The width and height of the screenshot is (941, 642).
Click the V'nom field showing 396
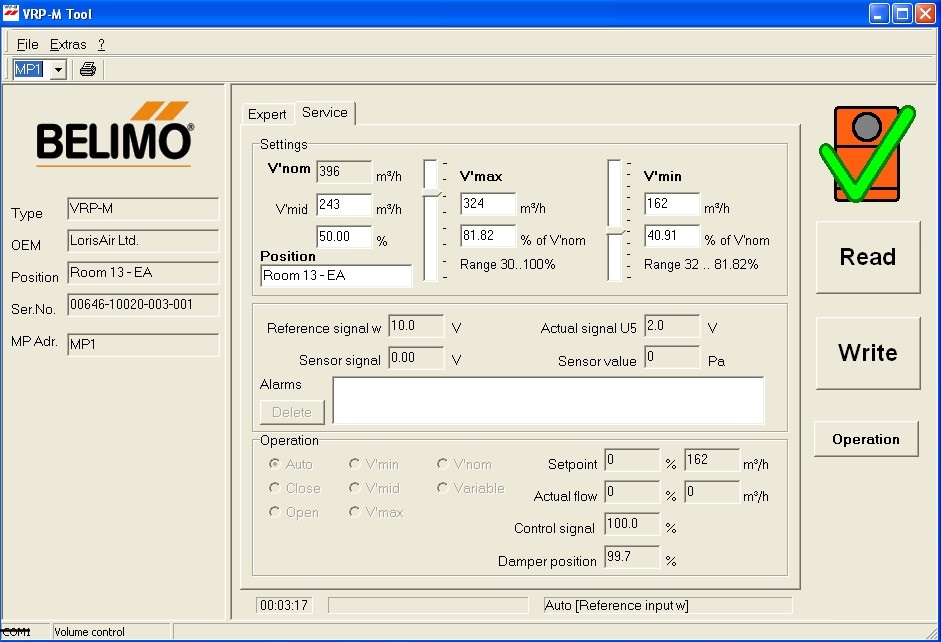click(x=344, y=172)
